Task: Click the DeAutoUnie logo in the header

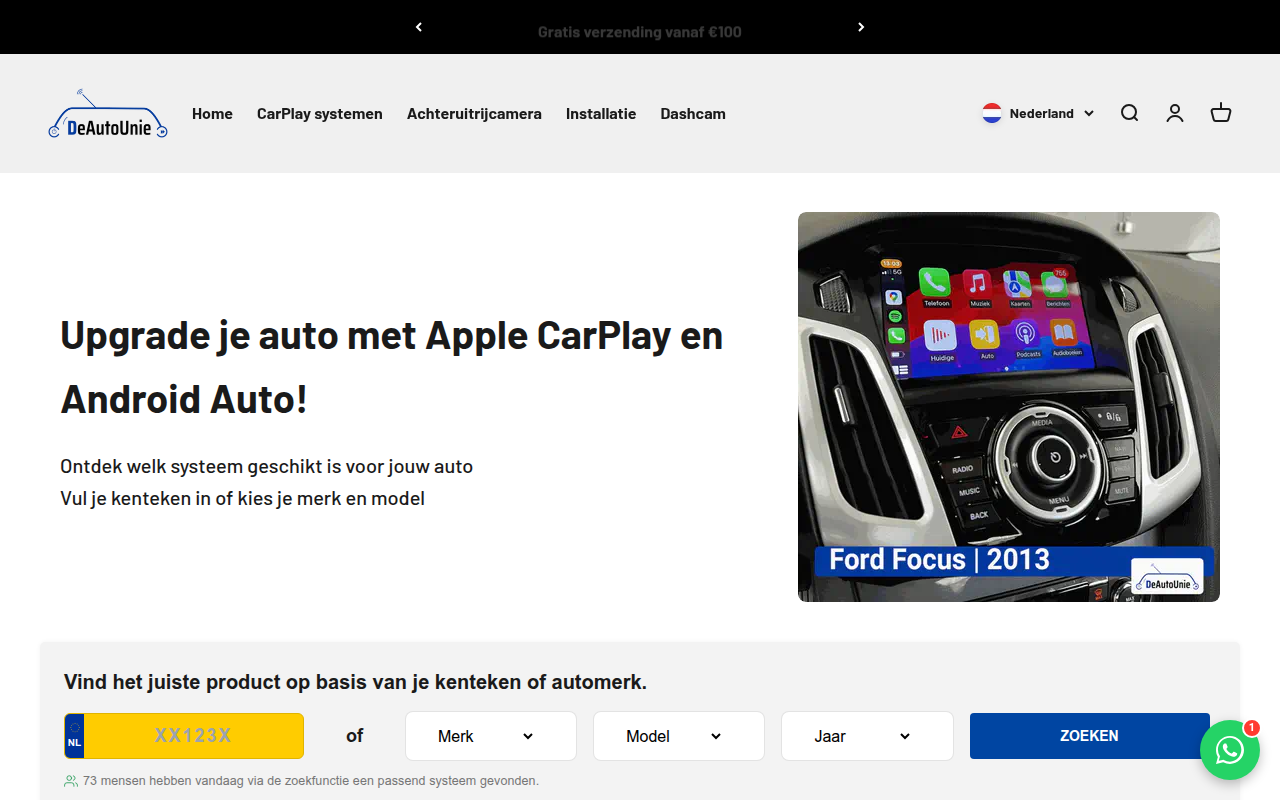Action: (x=108, y=113)
